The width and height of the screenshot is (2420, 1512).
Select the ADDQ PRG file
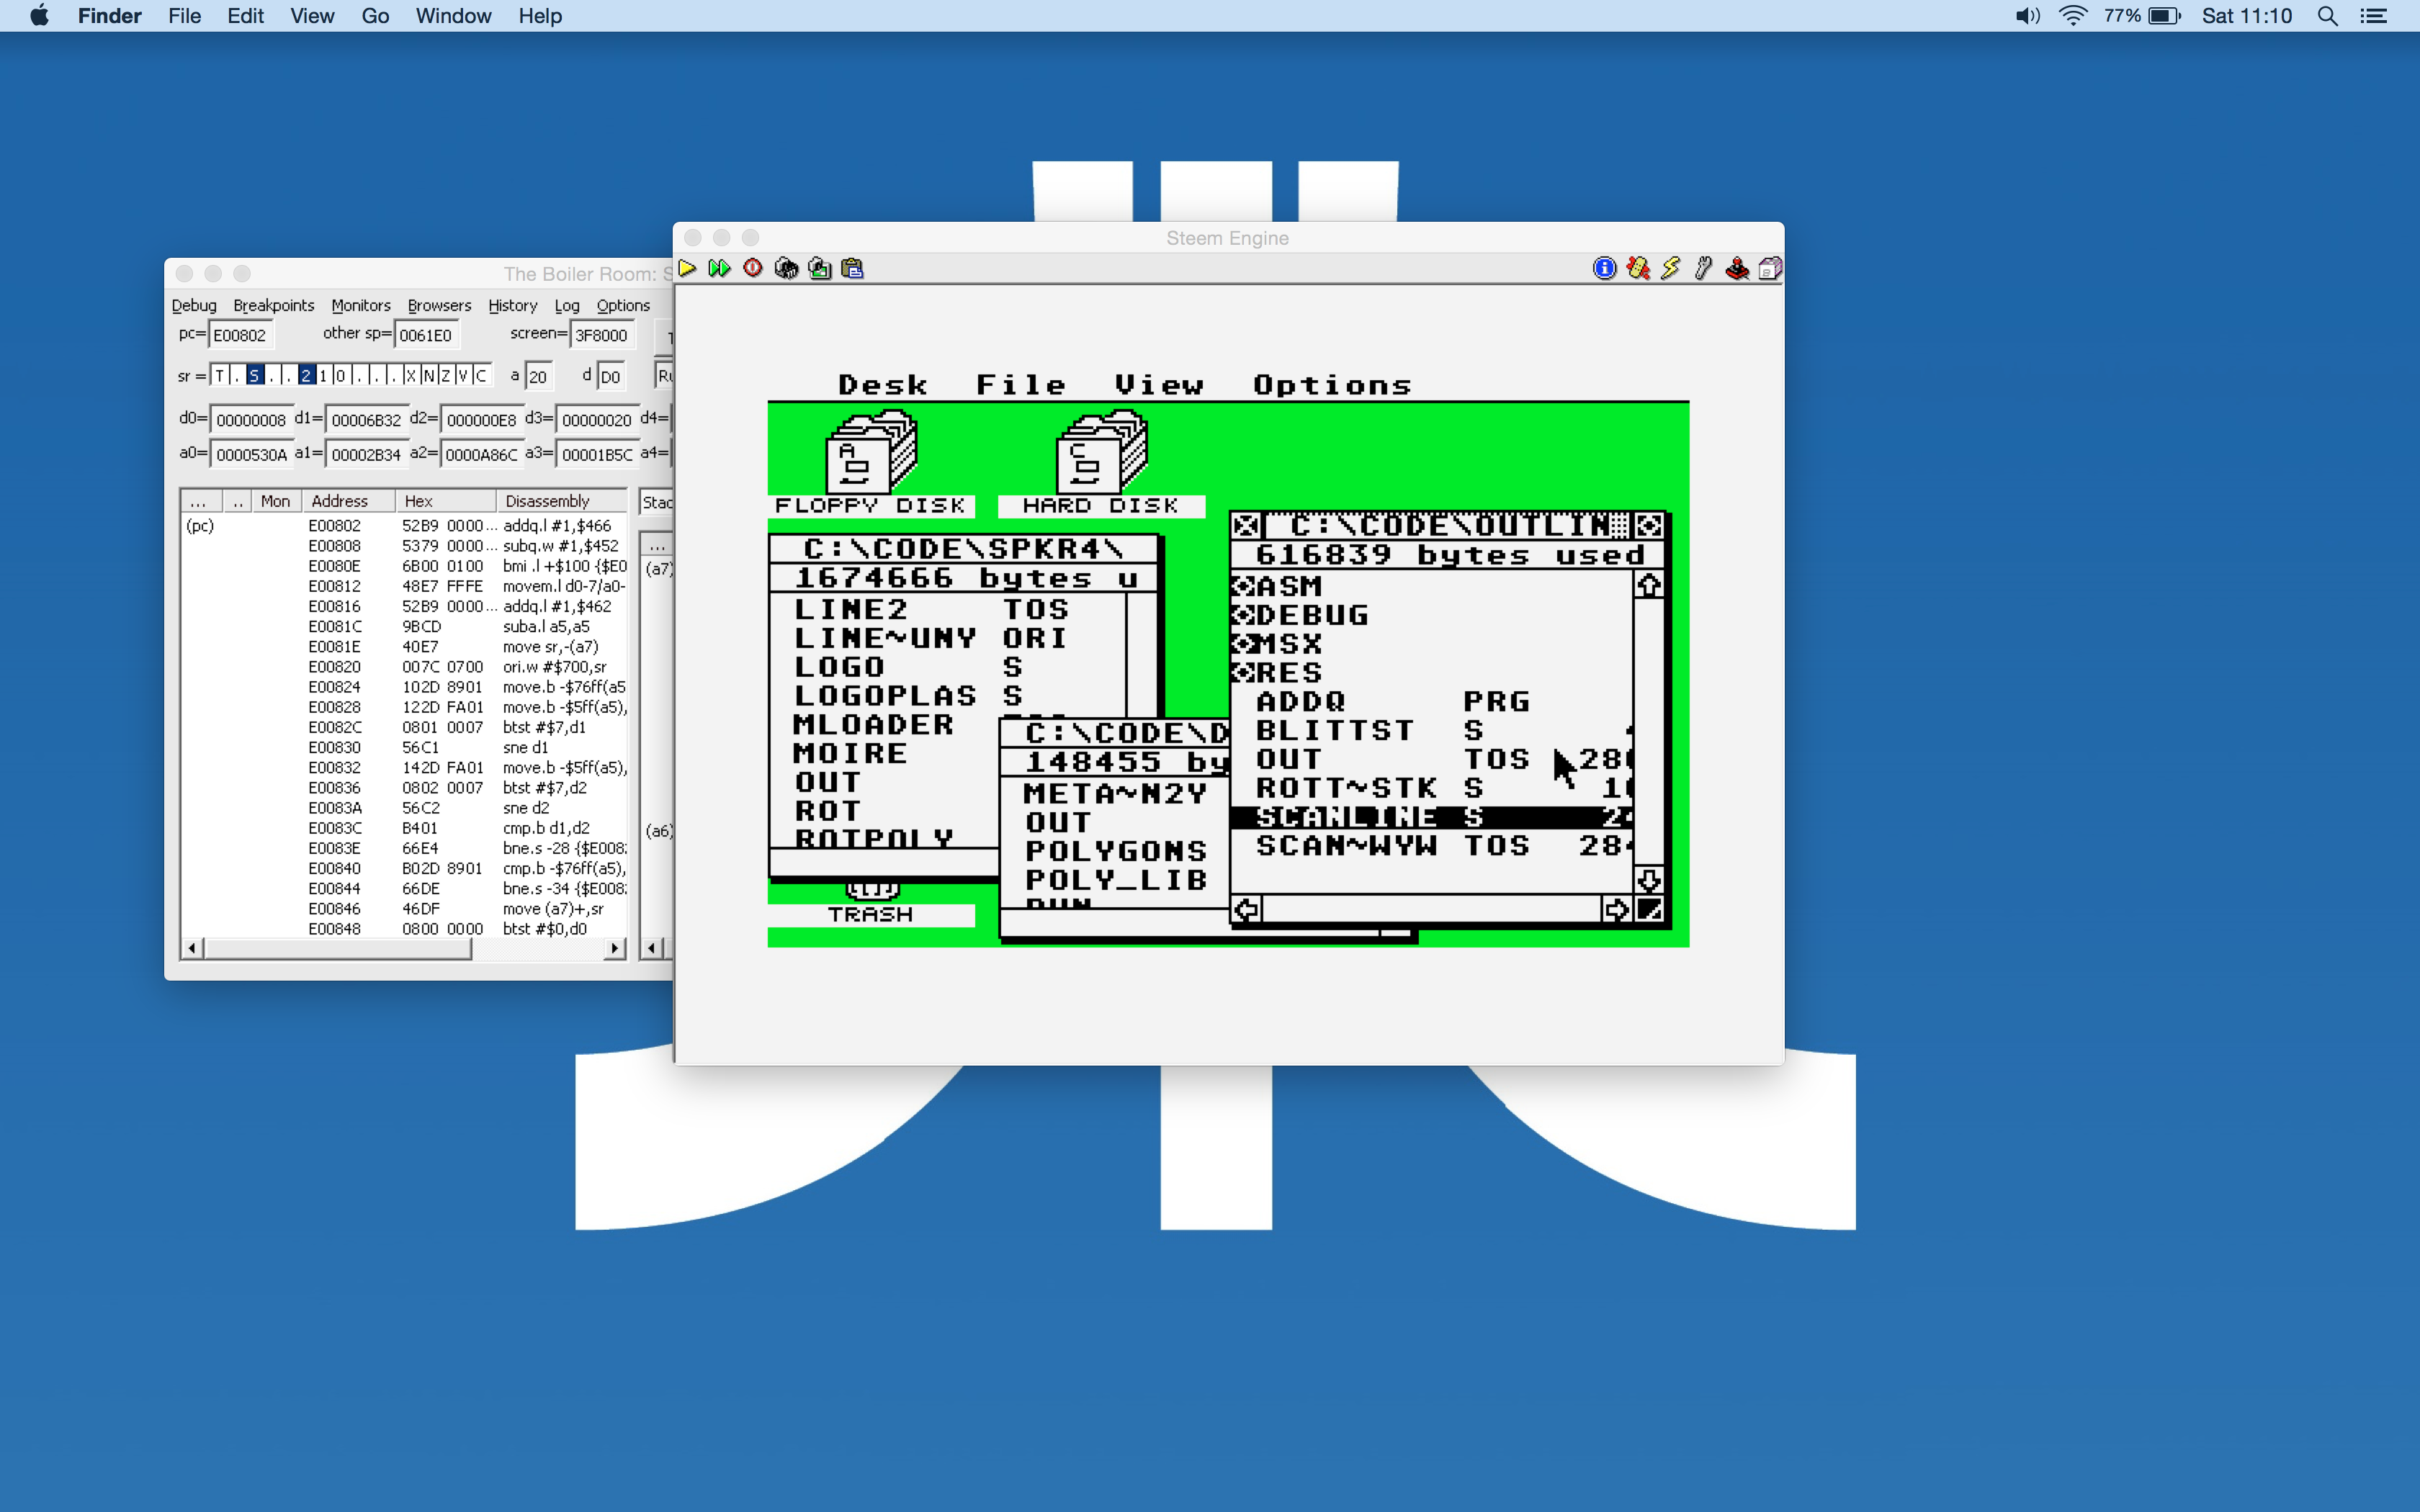[1393, 702]
